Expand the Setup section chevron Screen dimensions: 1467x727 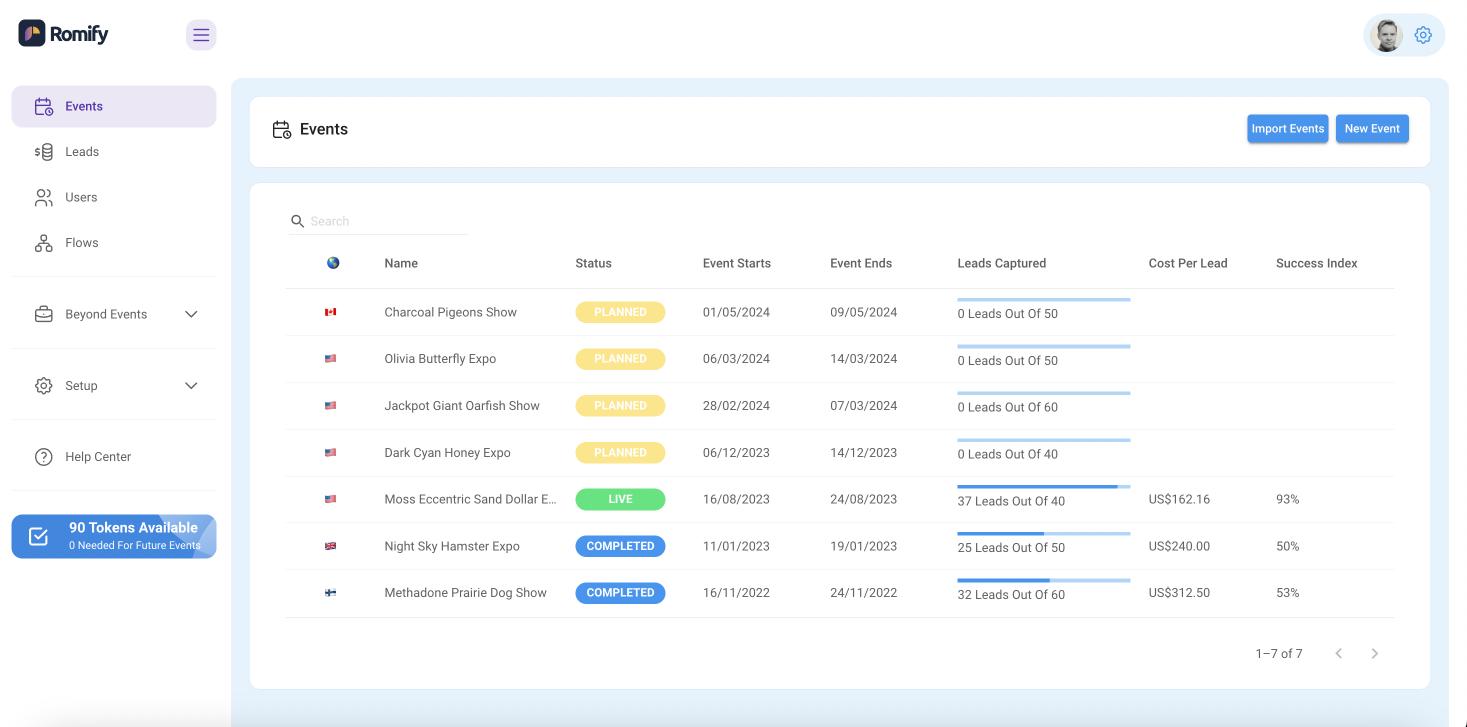click(x=191, y=386)
